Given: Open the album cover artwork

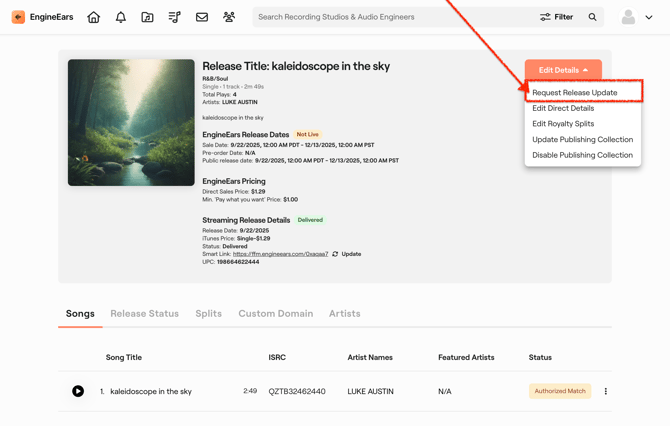Looking at the screenshot, I should click(x=131, y=122).
